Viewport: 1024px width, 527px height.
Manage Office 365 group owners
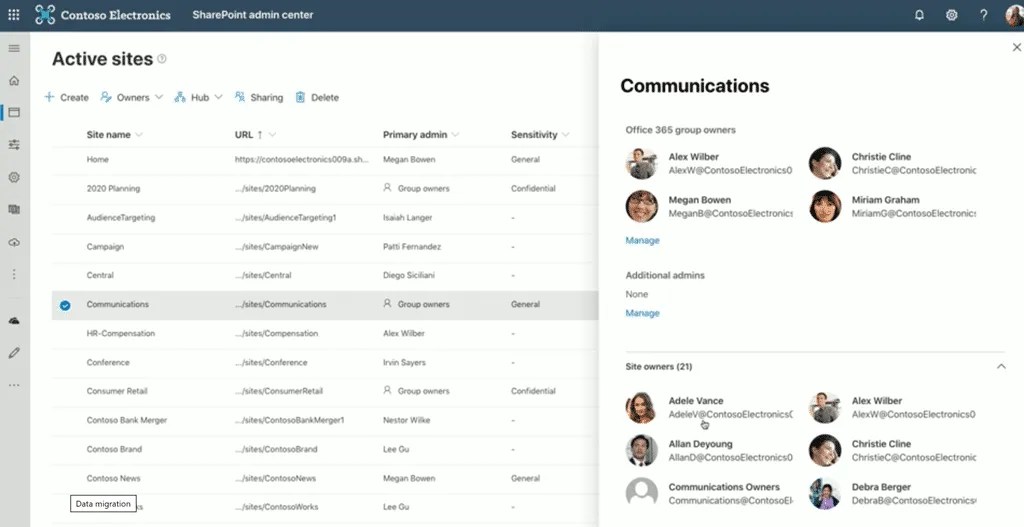[x=643, y=240]
